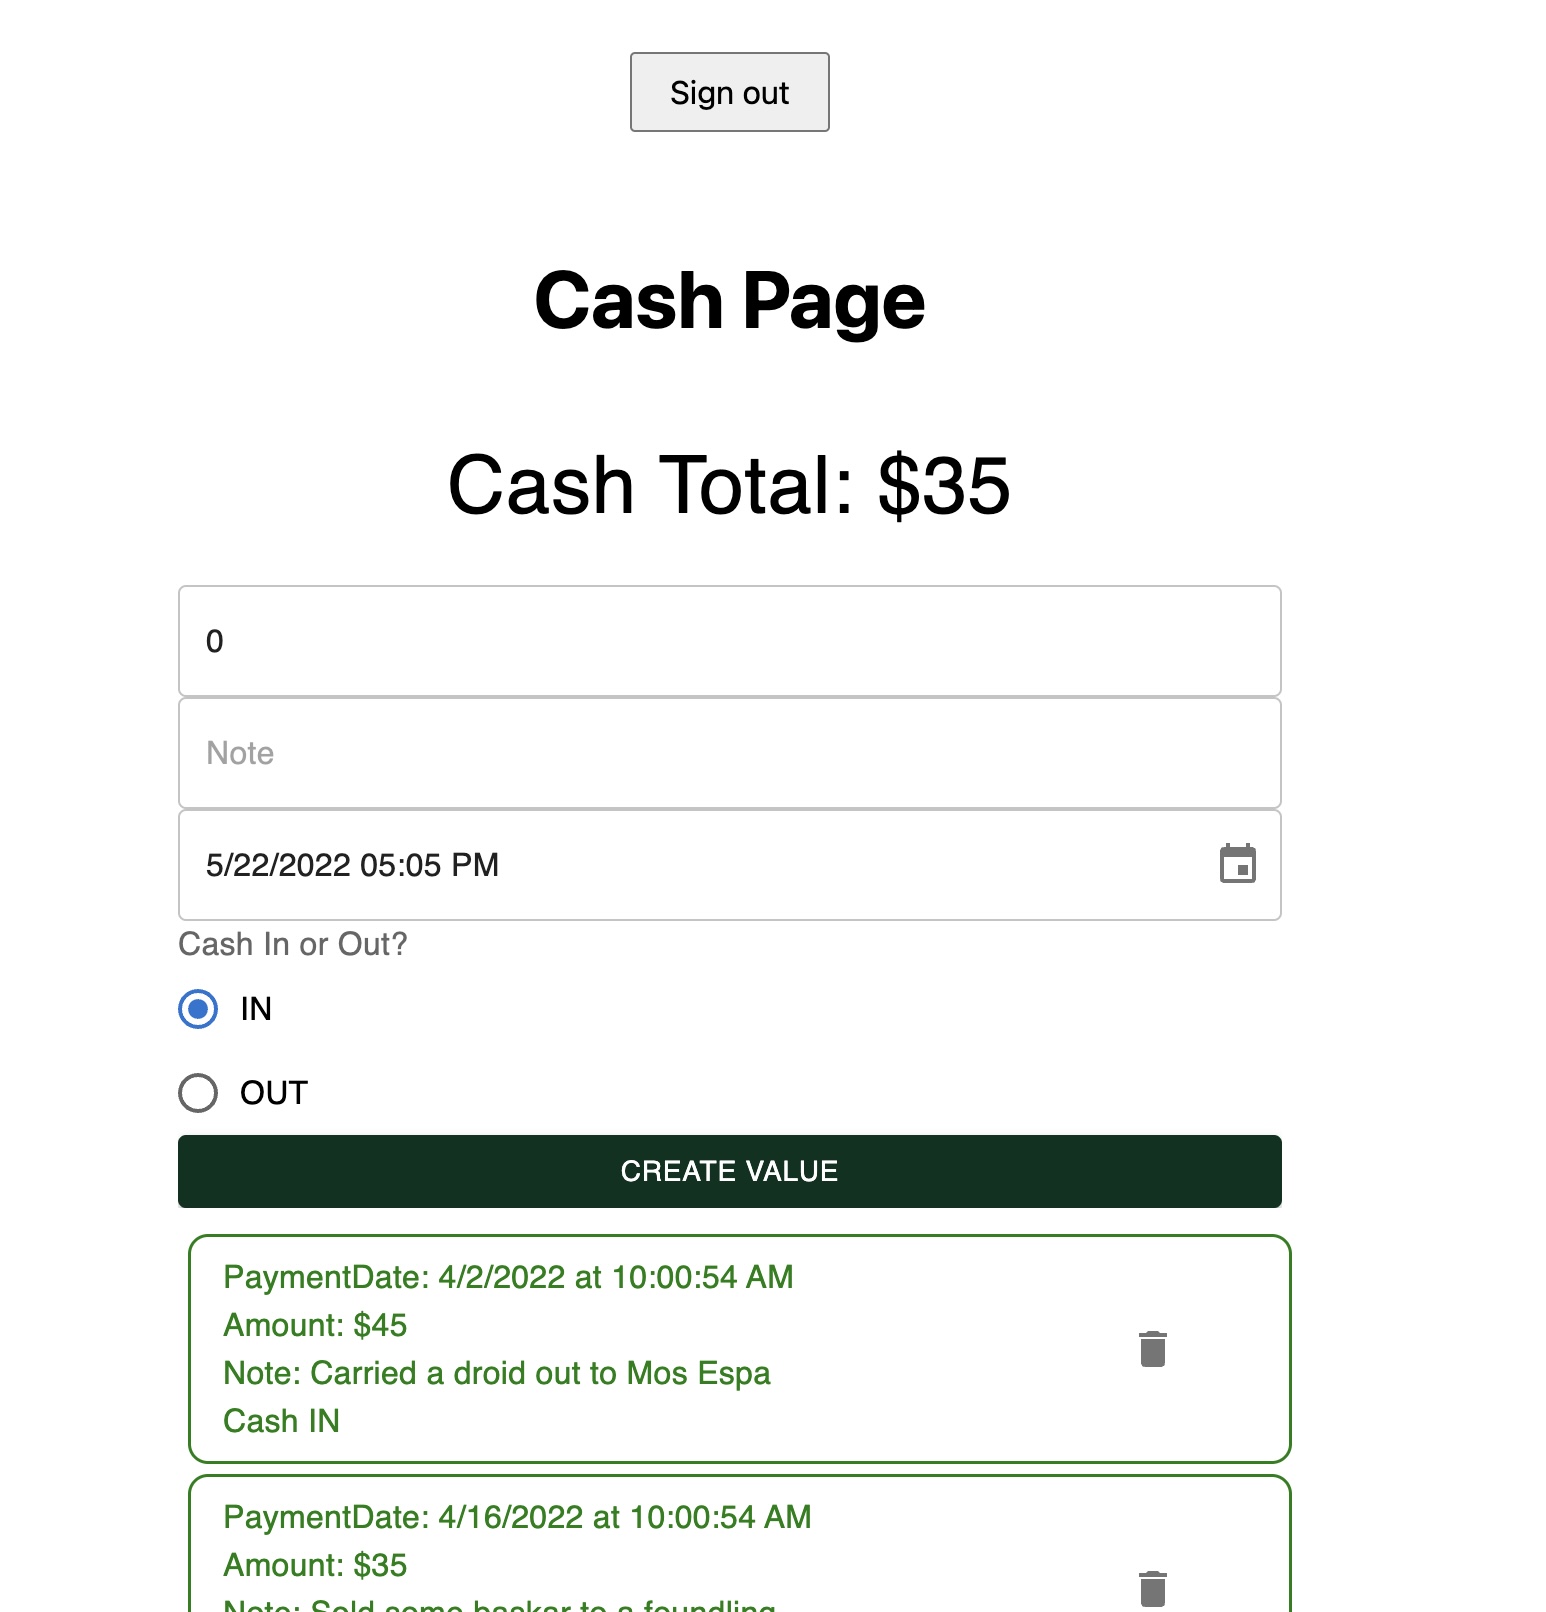Click the Sign out button
The height and width of the screenshot is (1612, 1546).
[729, 92]
